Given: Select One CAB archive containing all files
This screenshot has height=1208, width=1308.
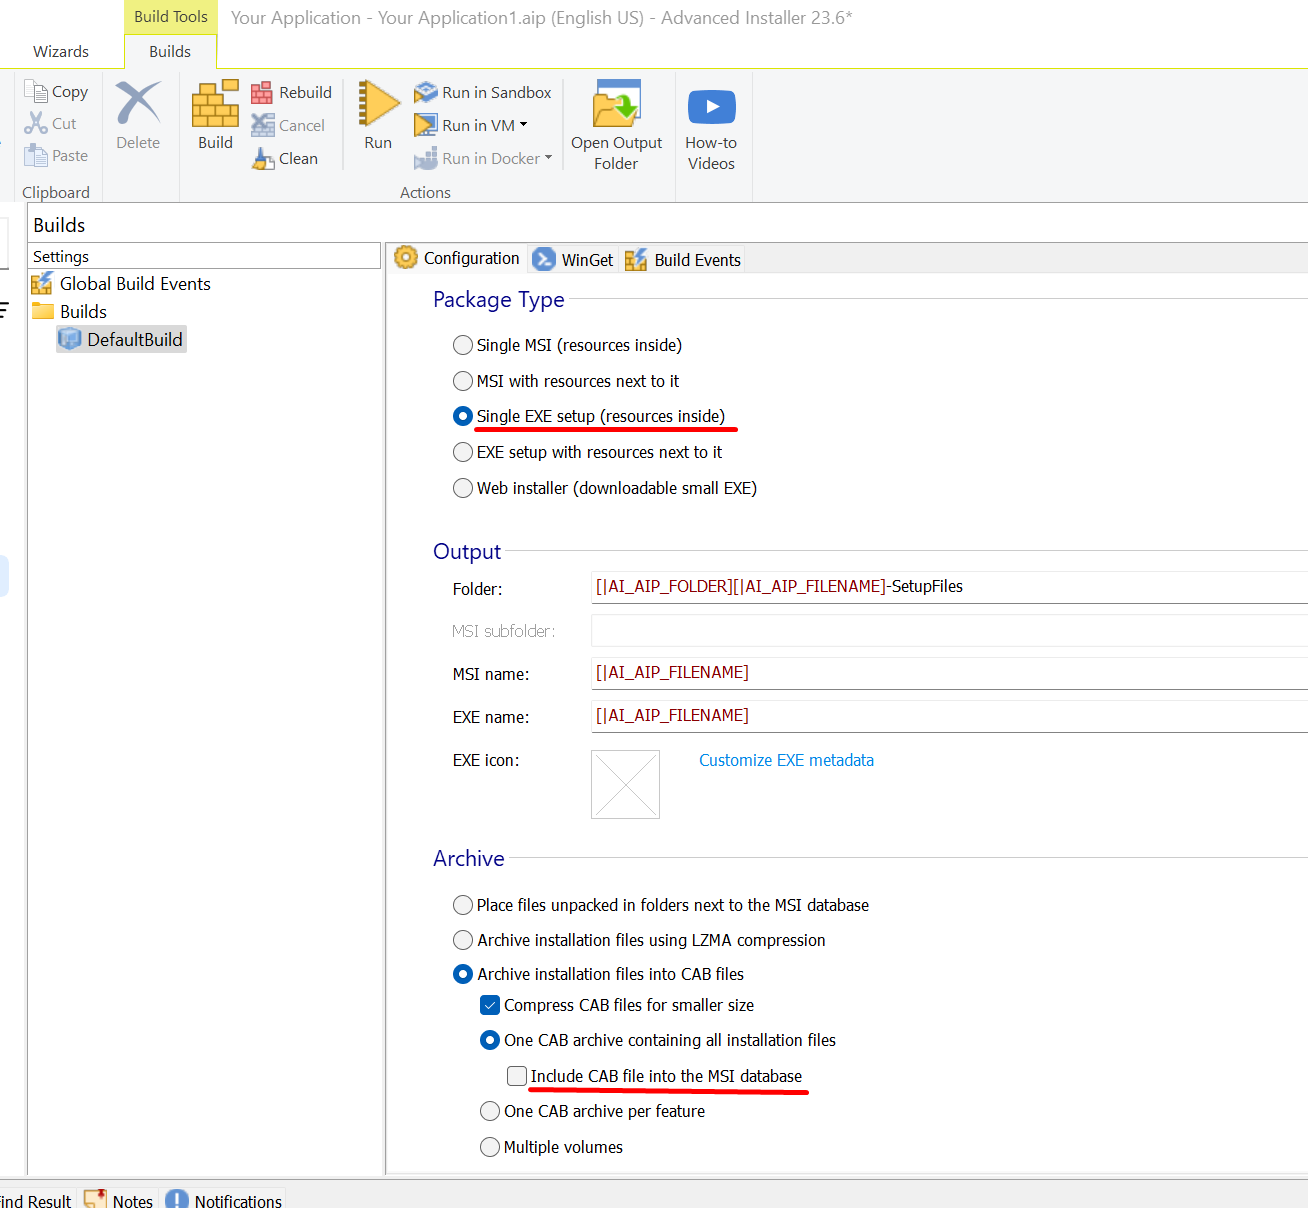Looking at the screenshot, I should (x=490, y=1040).
